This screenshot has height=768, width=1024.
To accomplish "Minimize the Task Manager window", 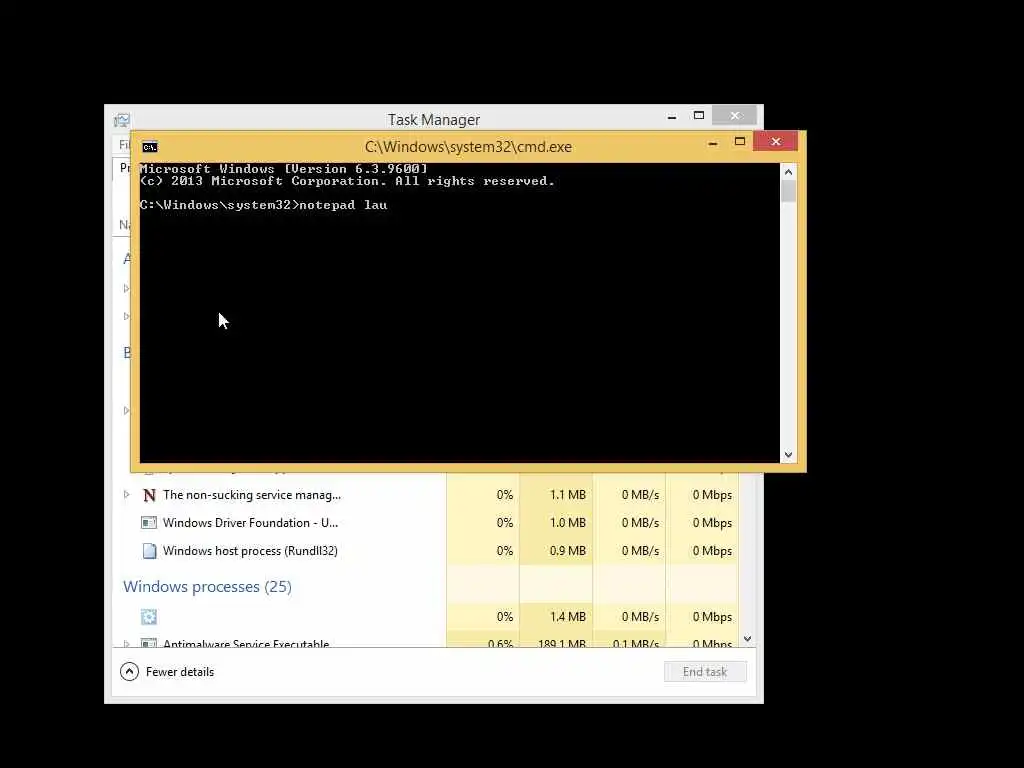I will tap(672, 117).
